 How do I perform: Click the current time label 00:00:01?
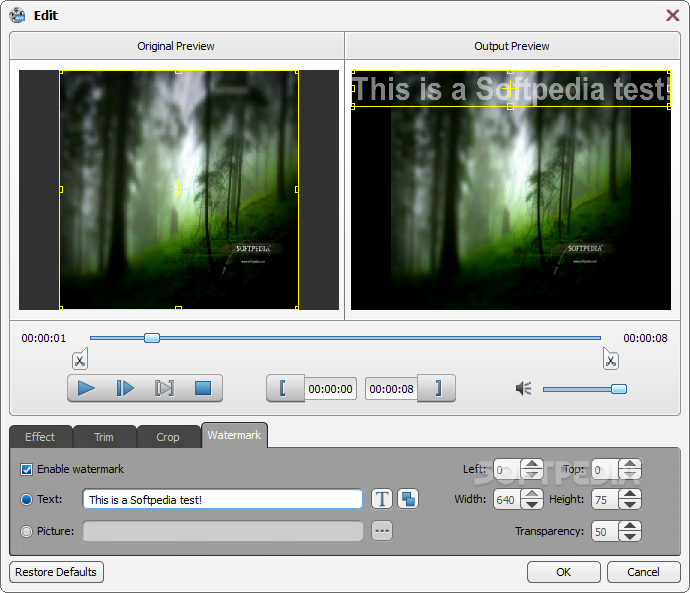44,338
